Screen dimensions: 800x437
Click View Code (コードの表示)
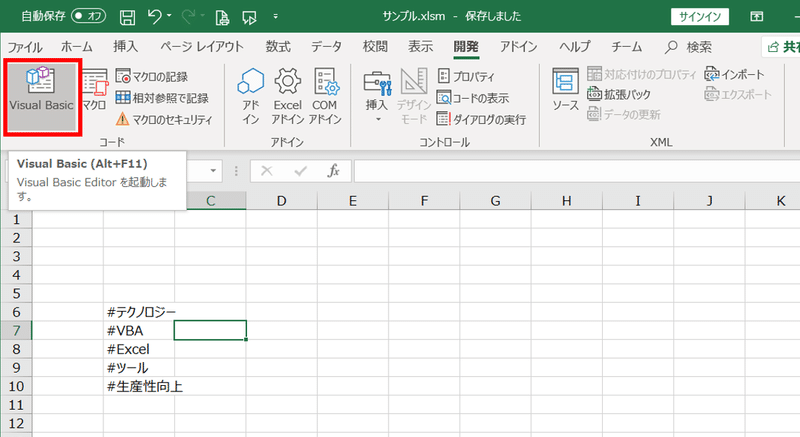point(473,97)
